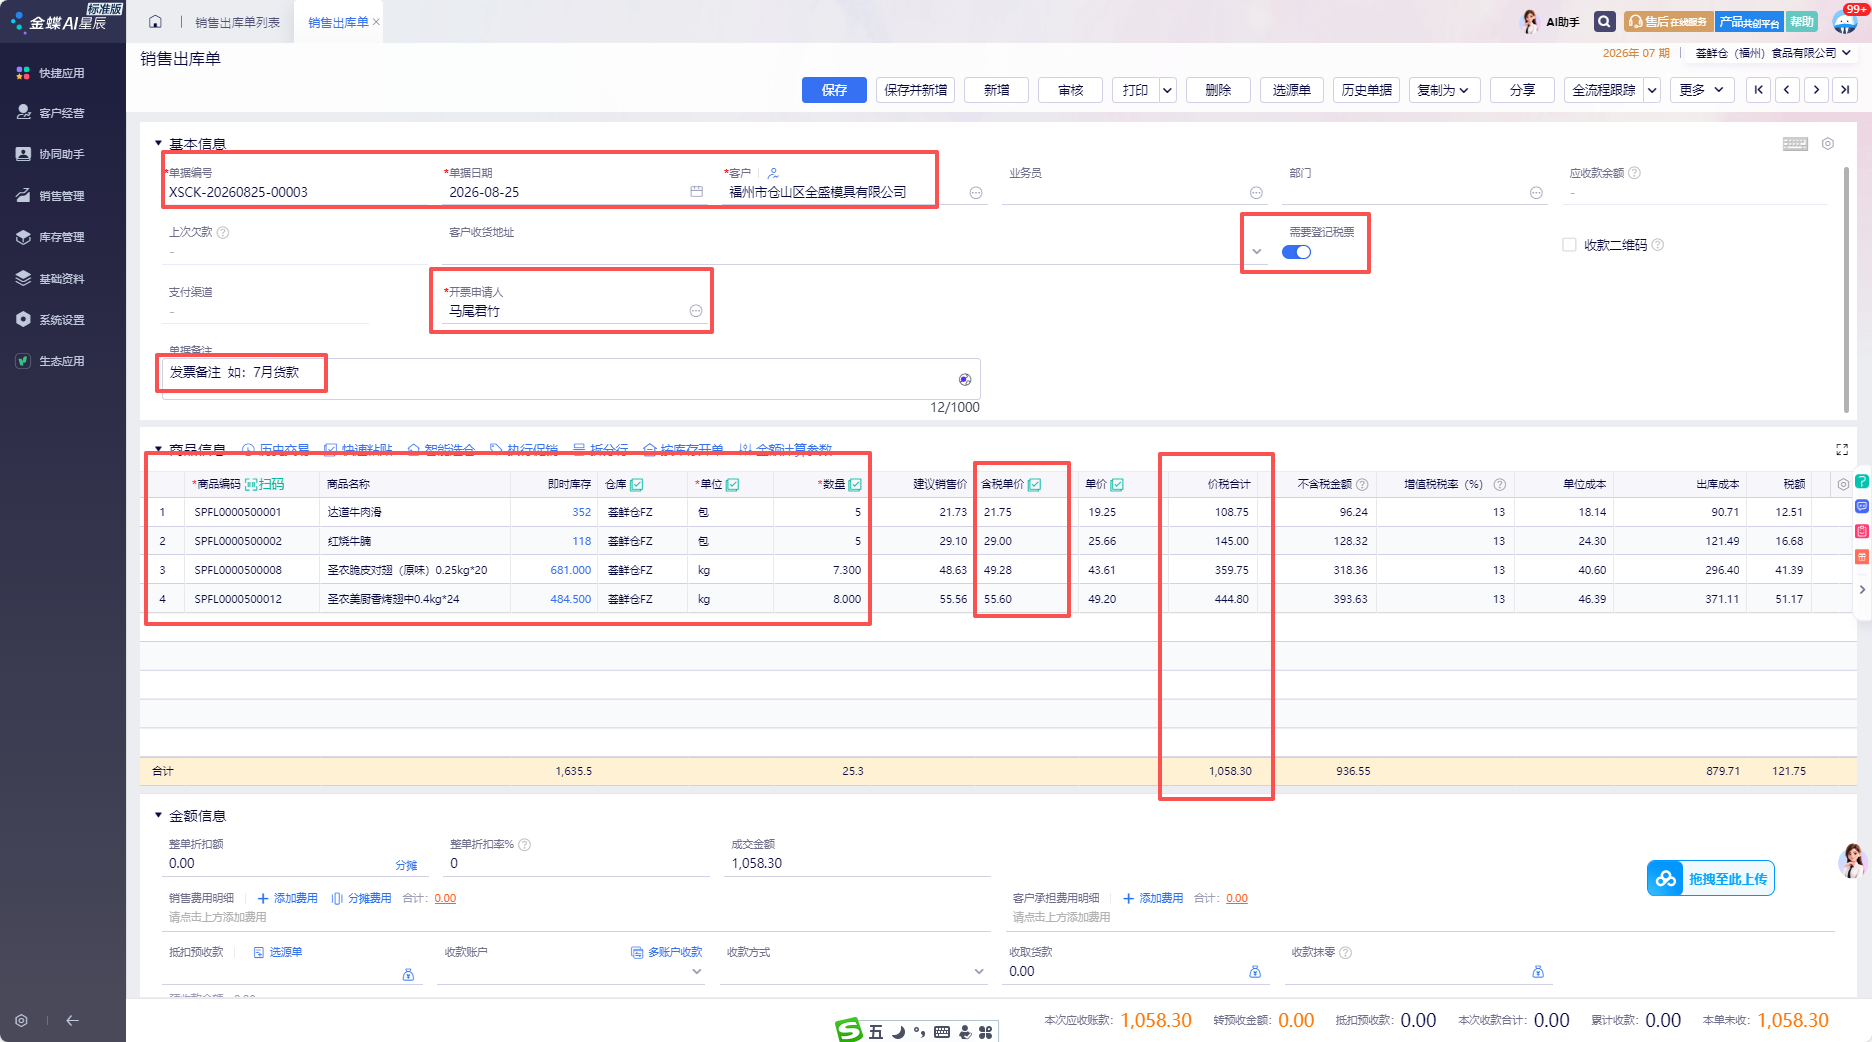Screen dimensions: 1872x1042
Task: Go to last record navigation arrow
Action: click(1845, 90)
